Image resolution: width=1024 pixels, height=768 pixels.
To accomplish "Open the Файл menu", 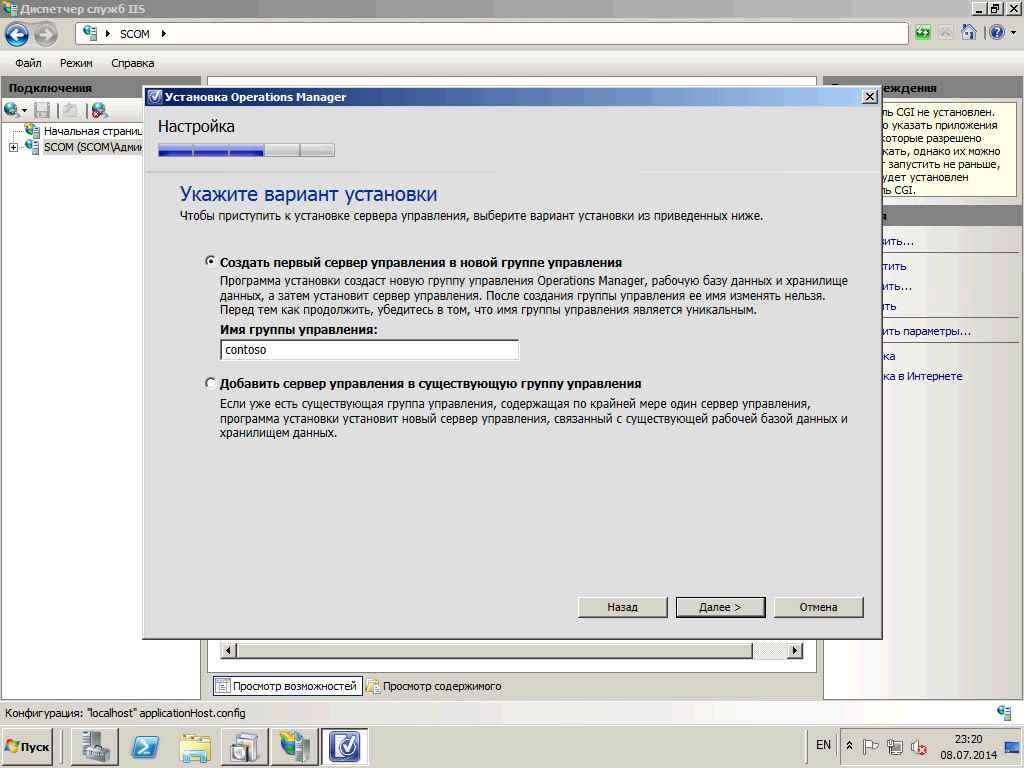I will coord(28,63).
